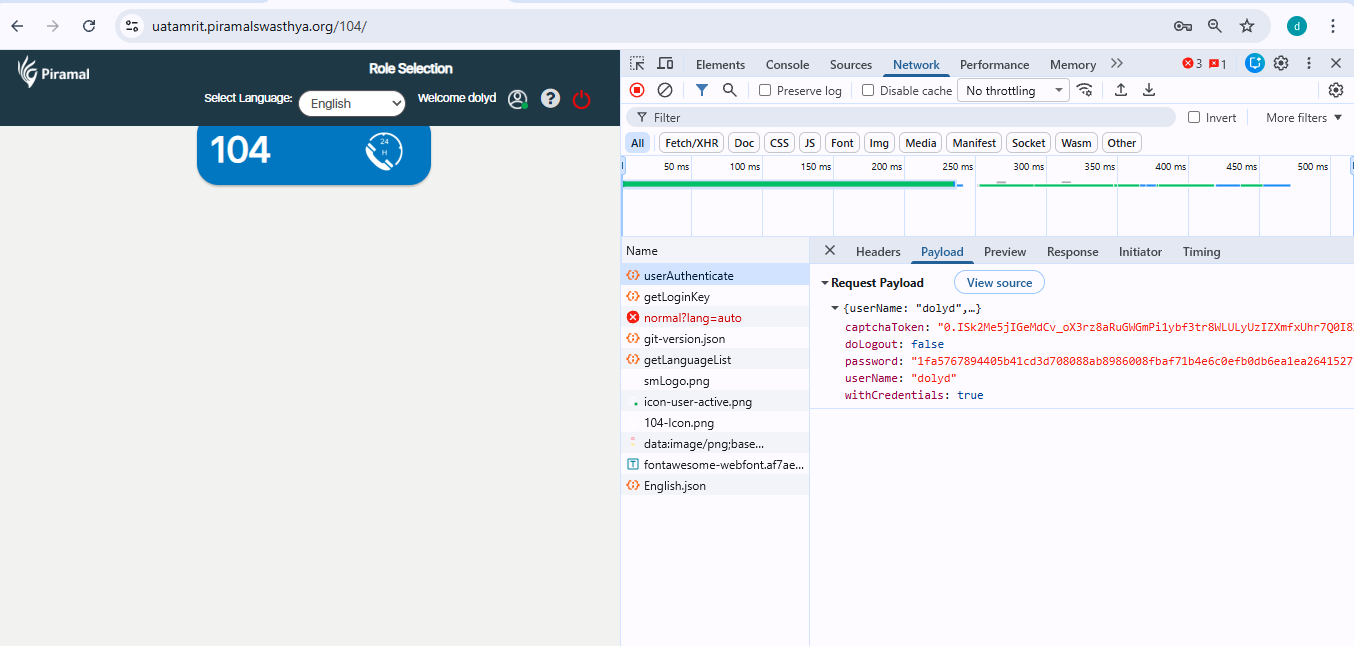Viewport: 1354px width, 646px height.
Task: Enable Preserve log checkbox
Action: click(765, 91)
